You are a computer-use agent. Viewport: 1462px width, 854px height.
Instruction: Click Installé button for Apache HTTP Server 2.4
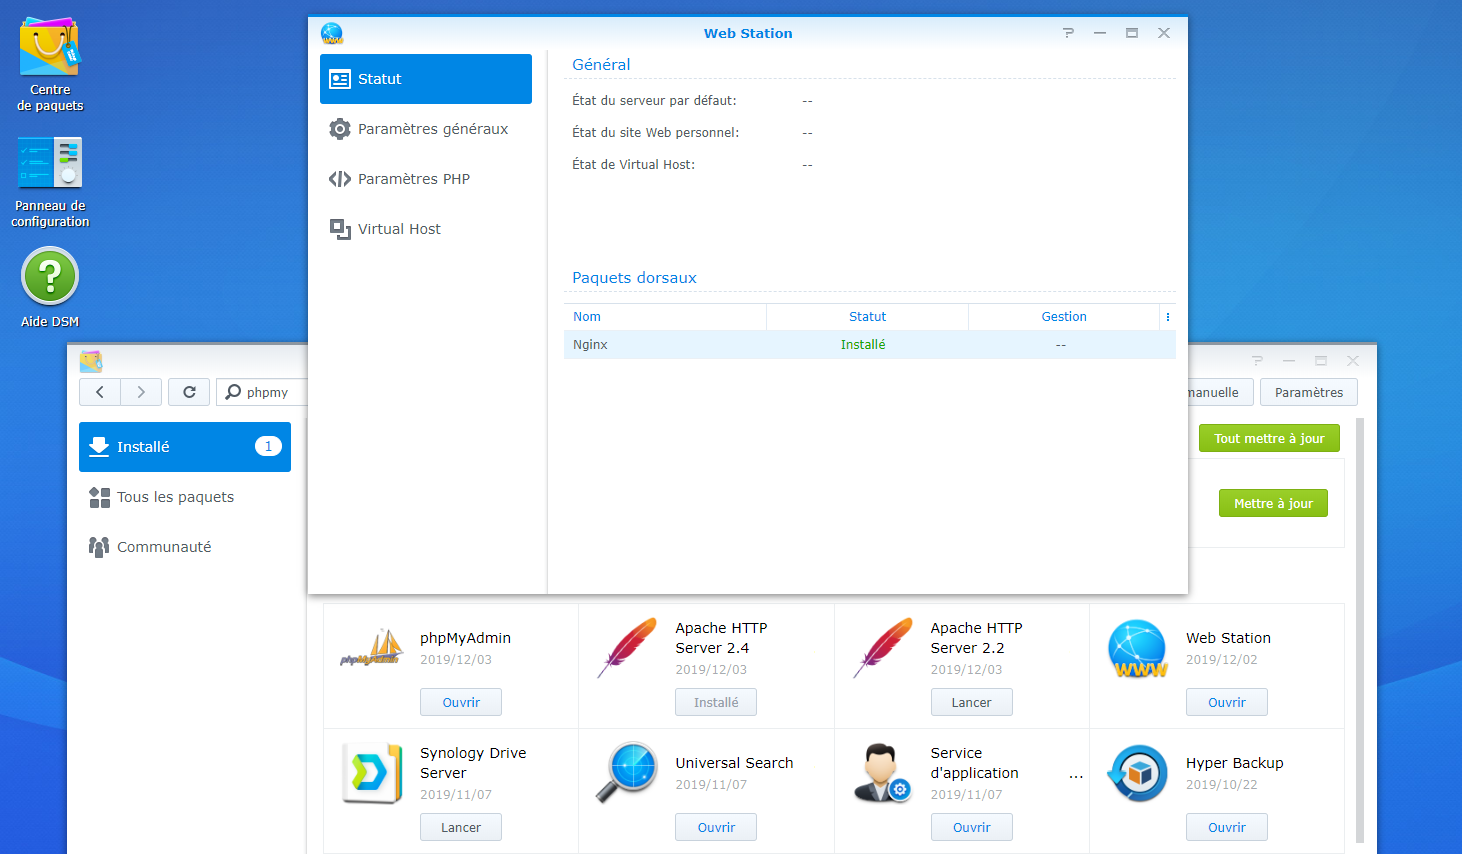pyautogui.click(x=716, y=702)
